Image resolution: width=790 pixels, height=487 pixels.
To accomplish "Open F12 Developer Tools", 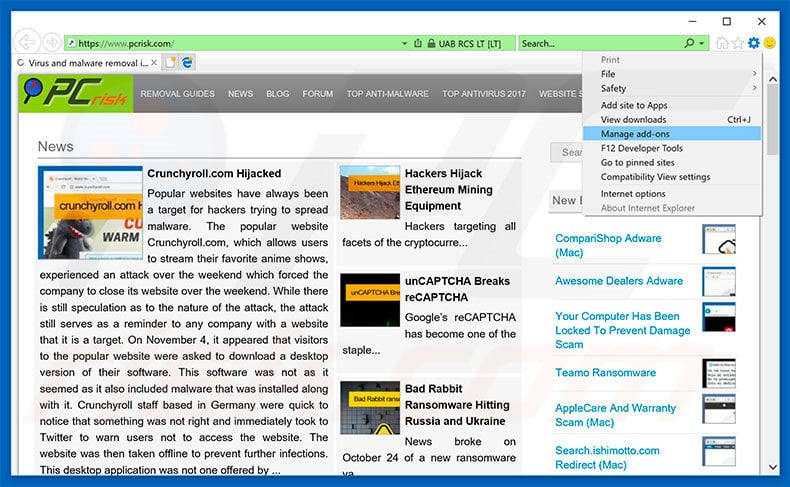I will pyautogui.click(x=672, y=148).
